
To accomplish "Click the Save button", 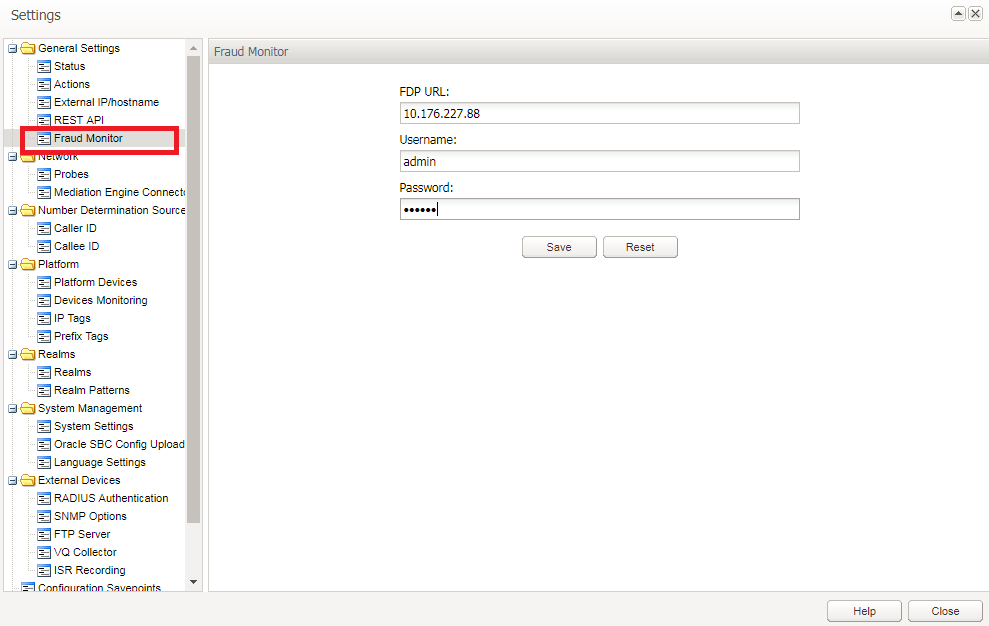I will pos(558,246).
